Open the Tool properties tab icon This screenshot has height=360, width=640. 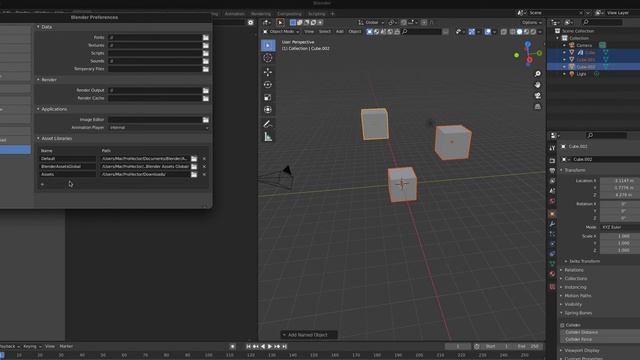coord(552,149)
